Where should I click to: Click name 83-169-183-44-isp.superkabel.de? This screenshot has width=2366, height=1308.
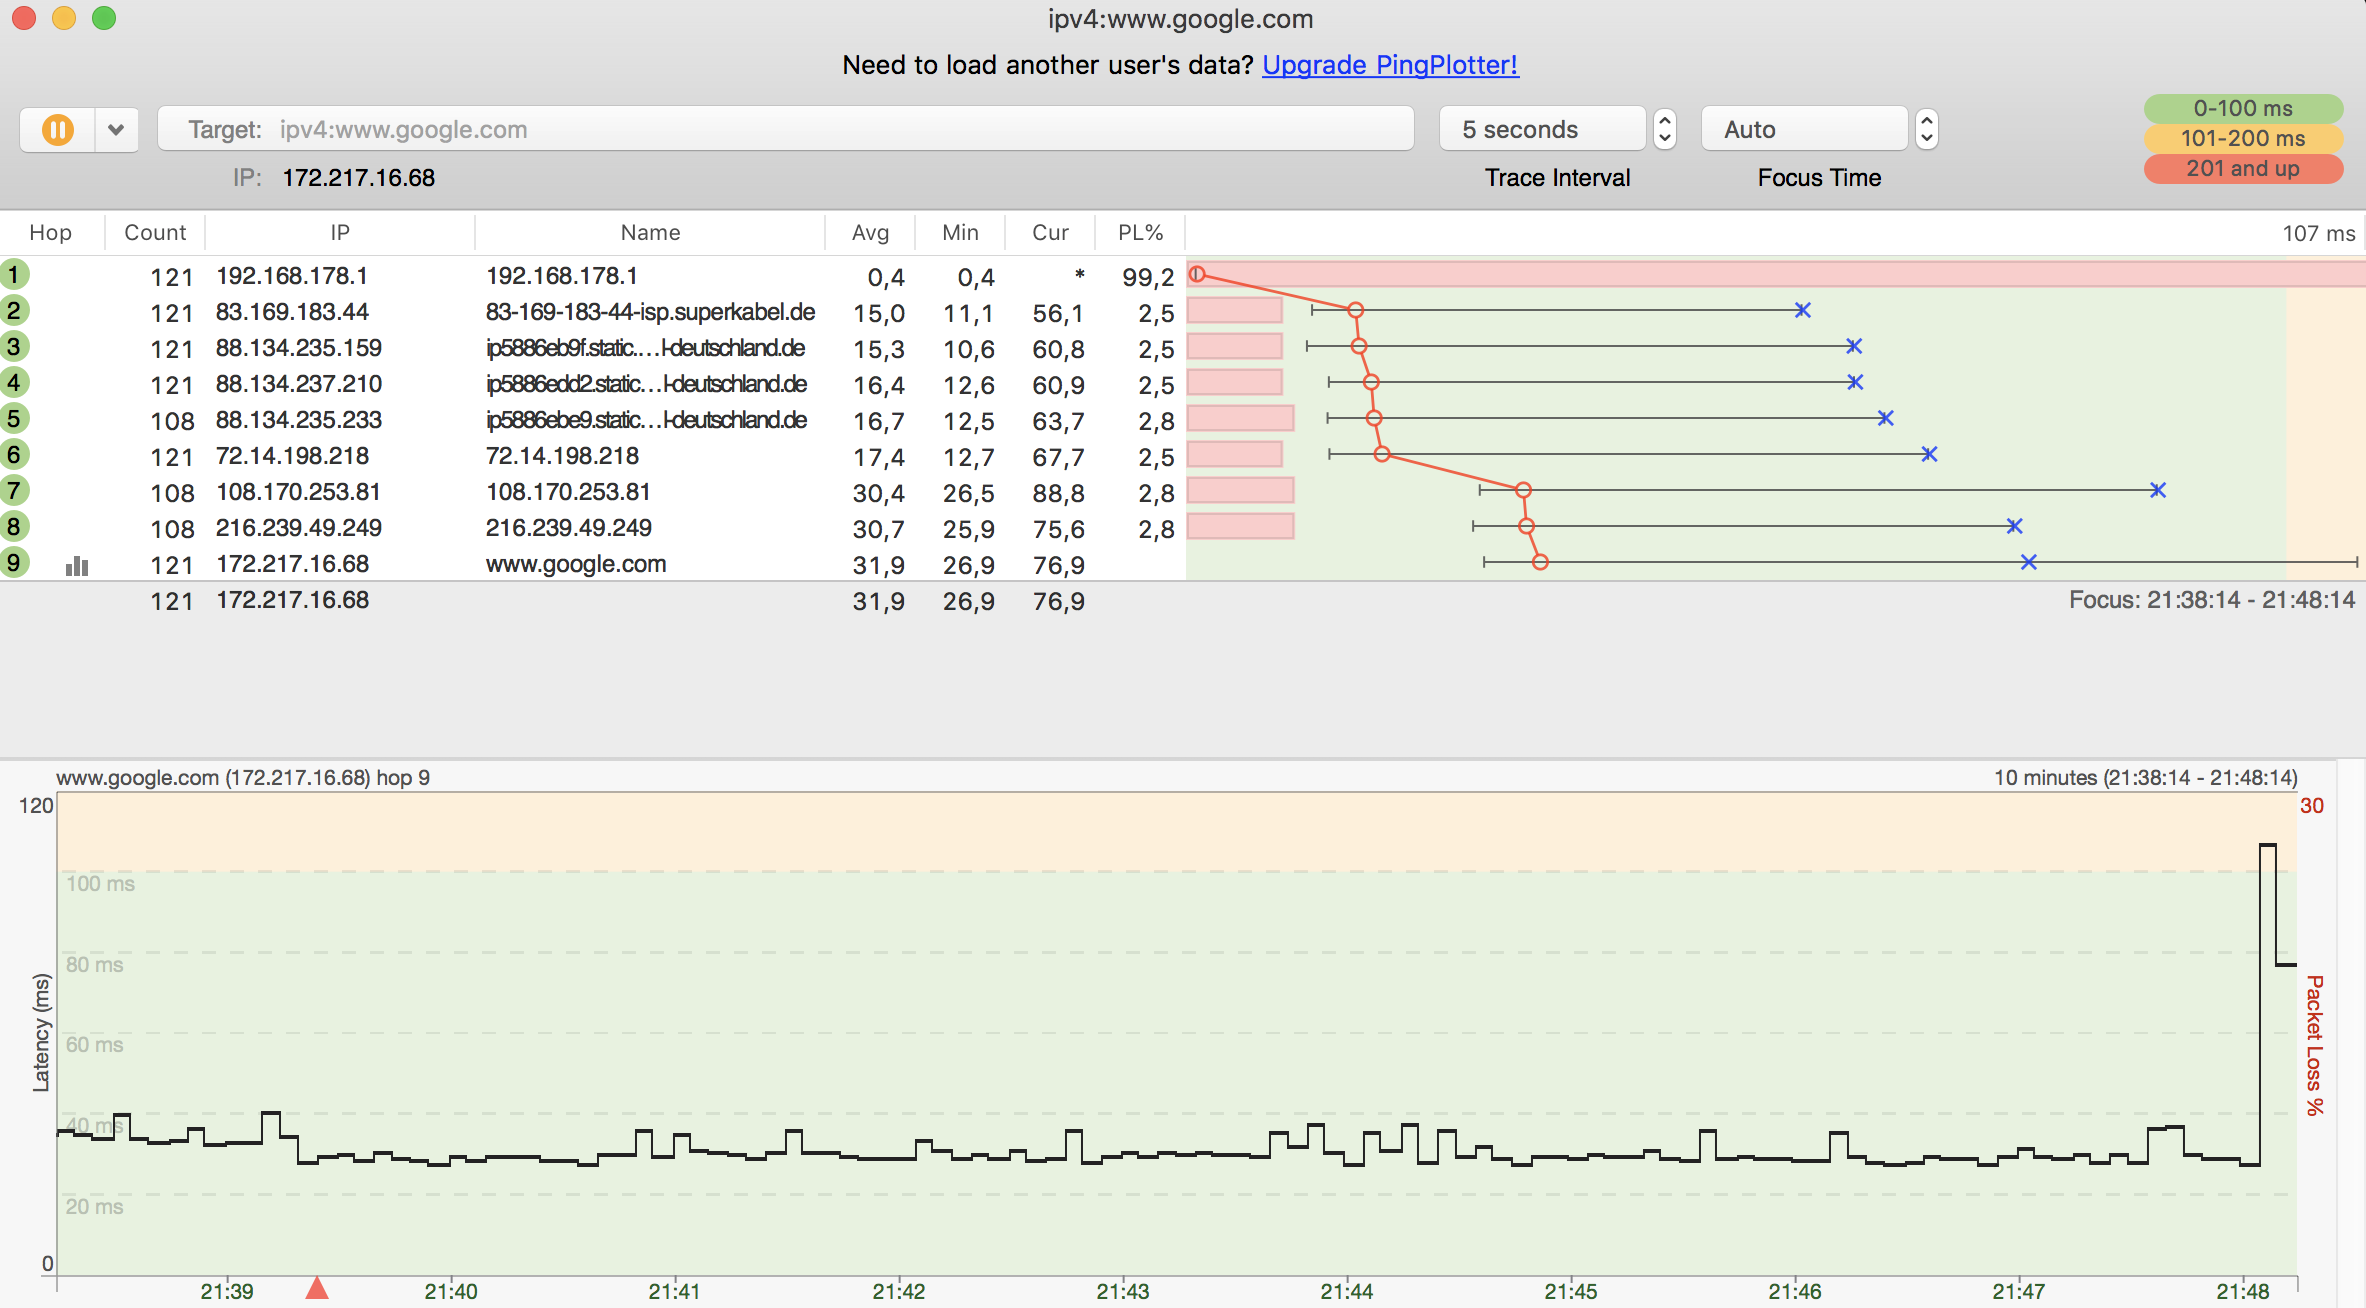(650, 312)
